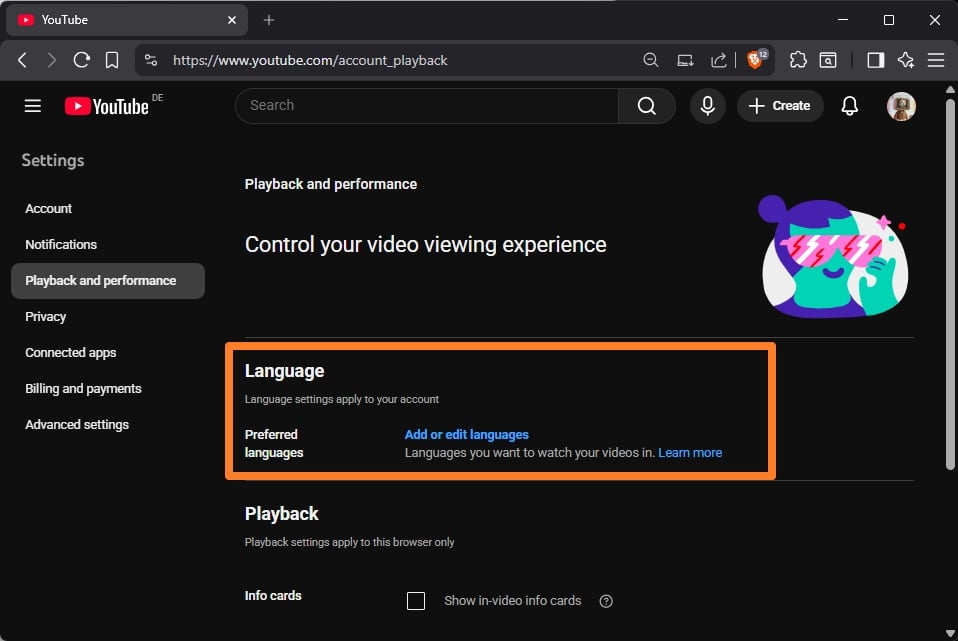
Task: Click the Learn more link
Action: pos(690,453)
